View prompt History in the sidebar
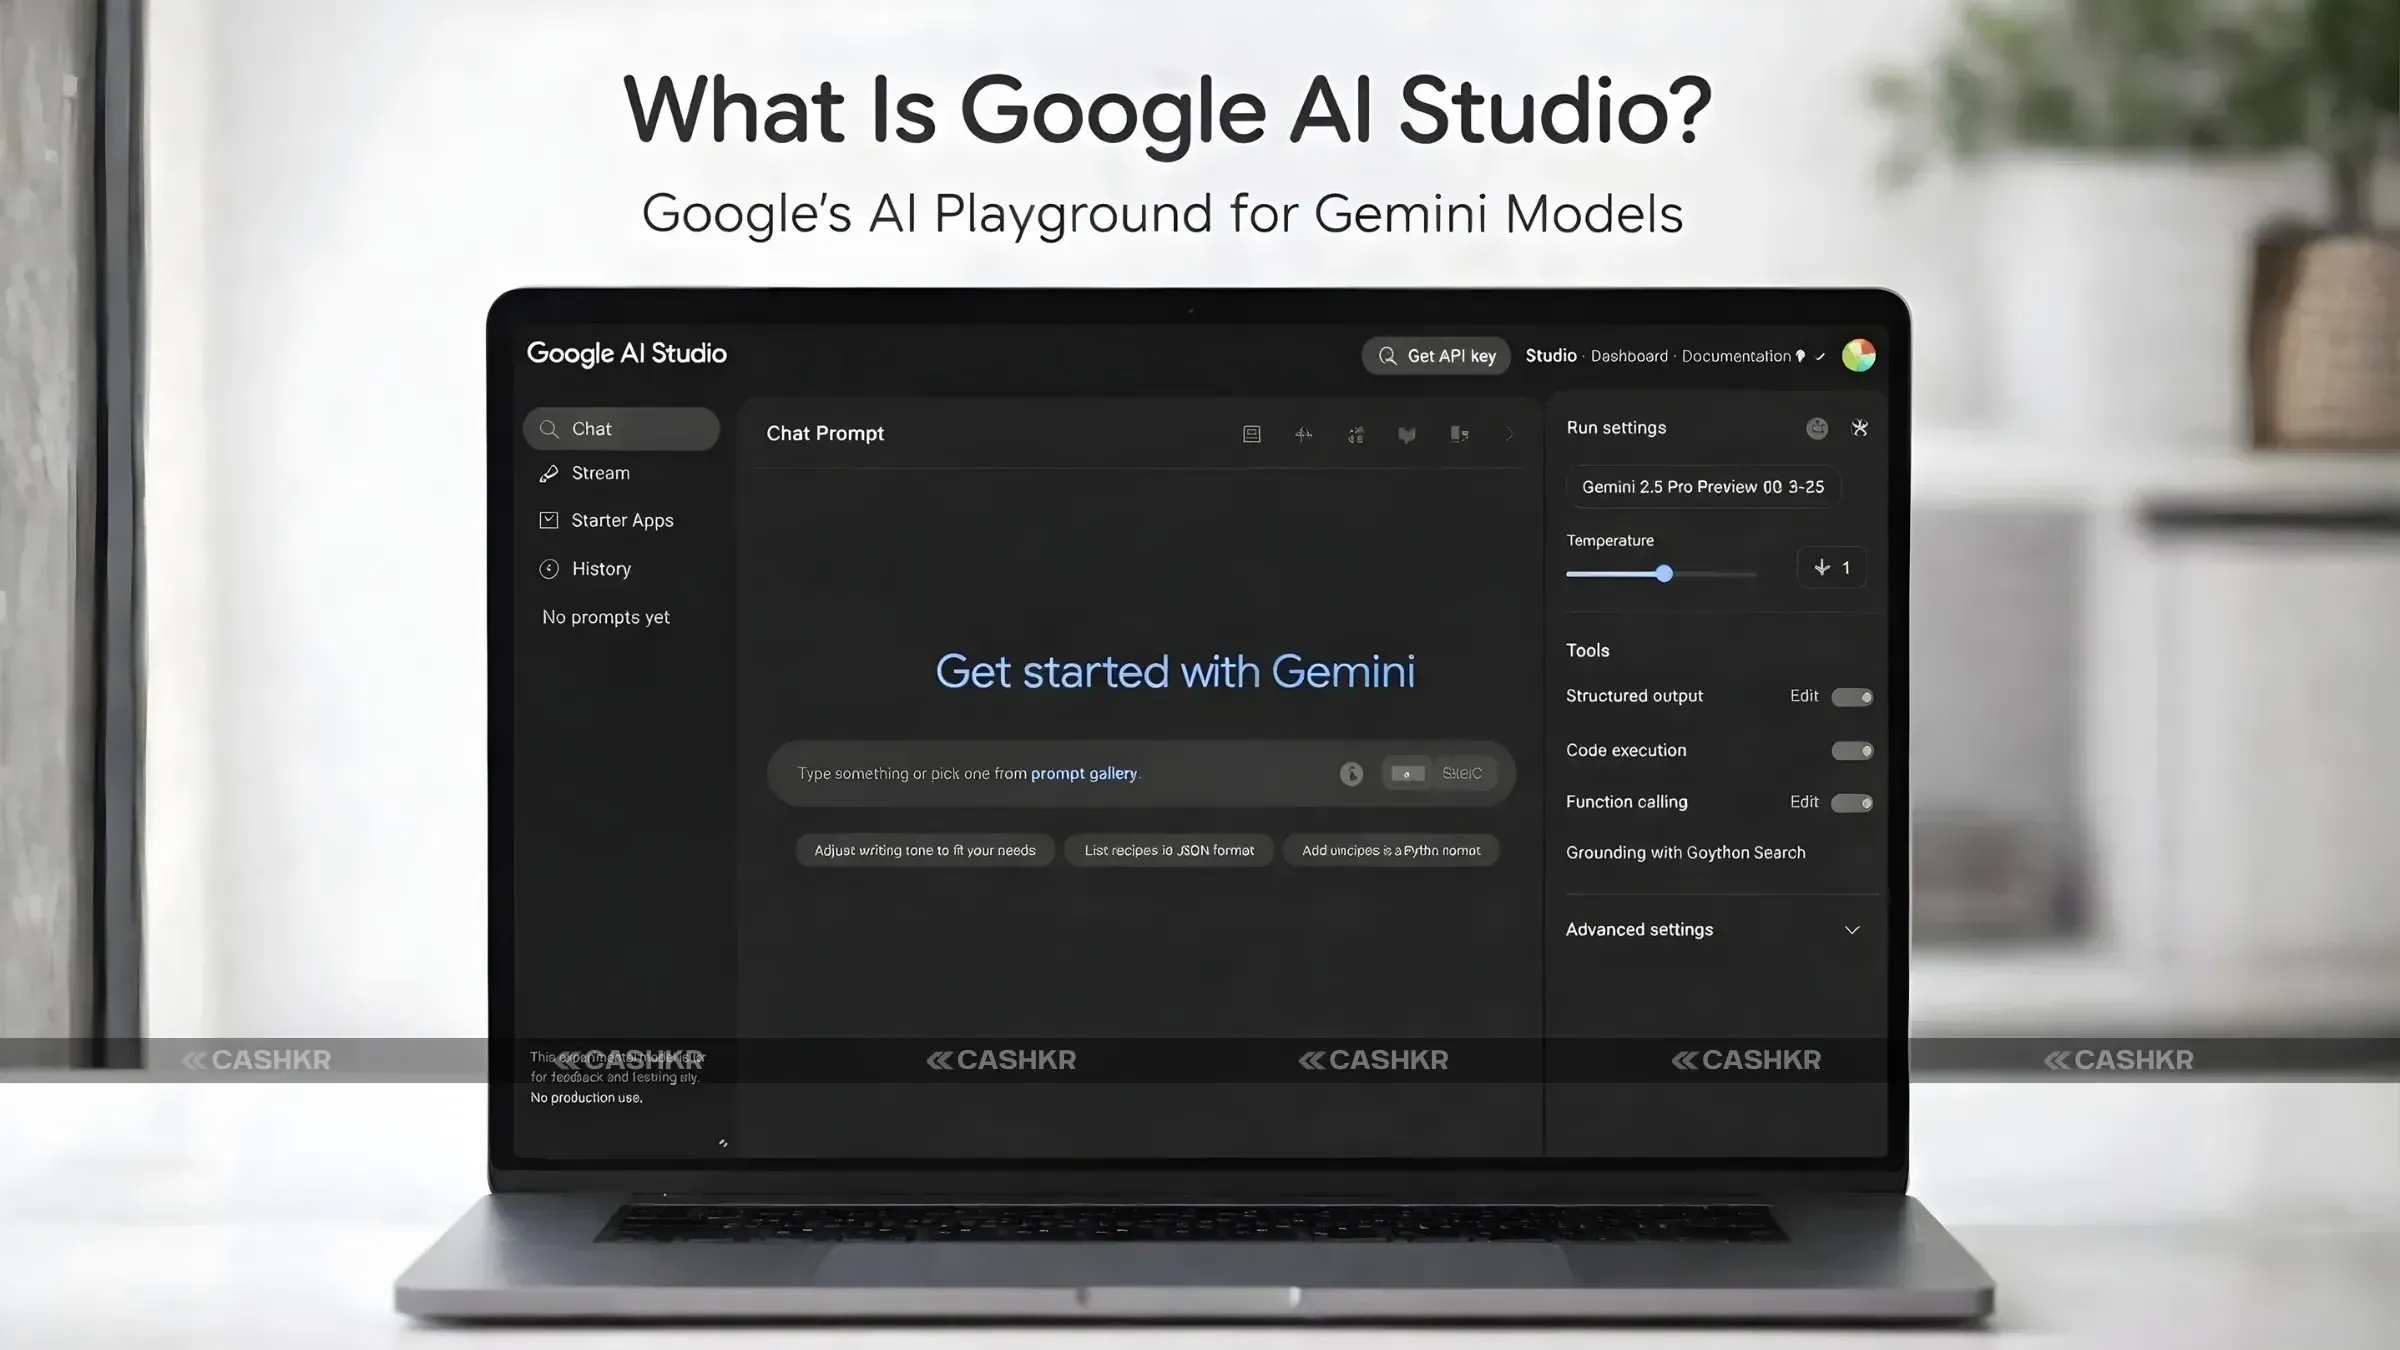This screenshot has width=2400, height=1350. click(600, 569)
